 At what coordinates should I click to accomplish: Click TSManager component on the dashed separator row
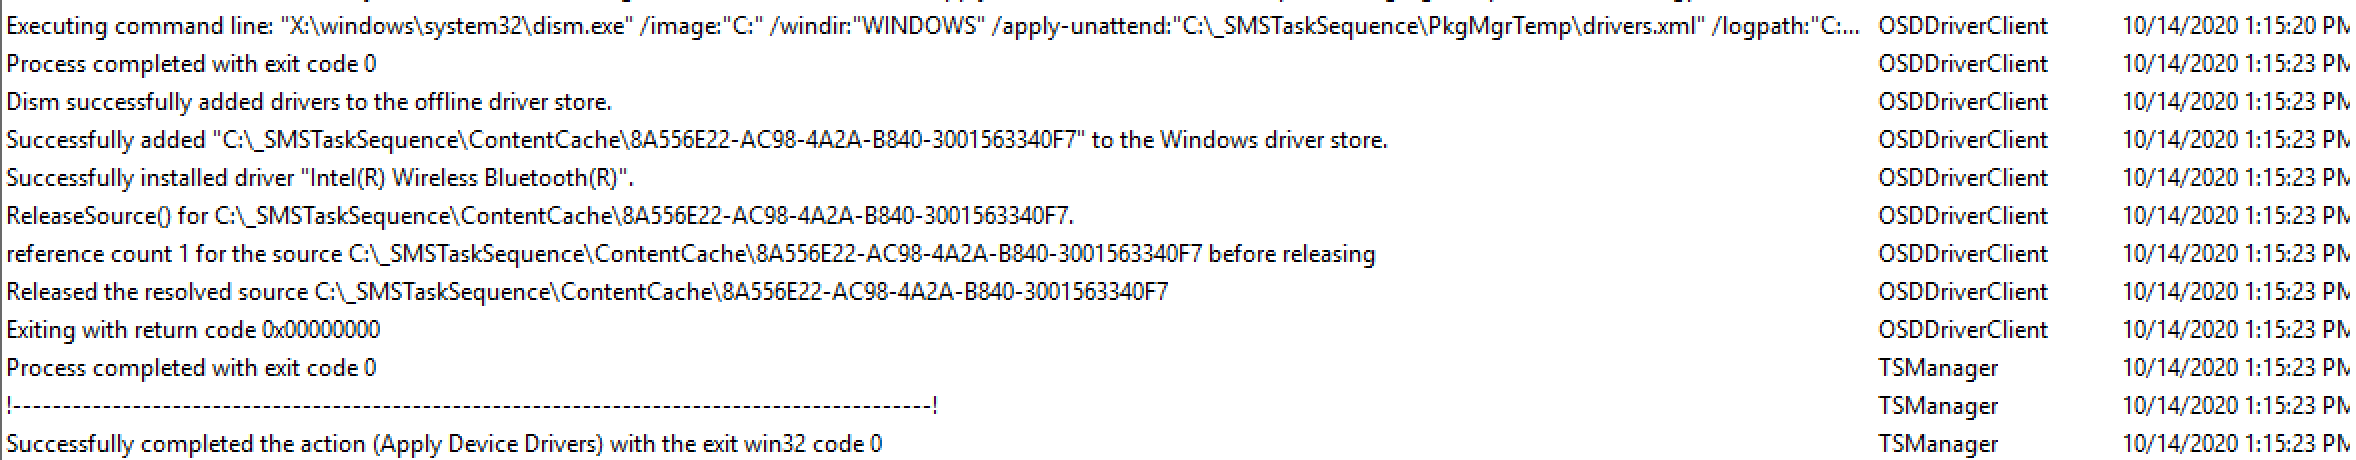(x=1937, y=406)
